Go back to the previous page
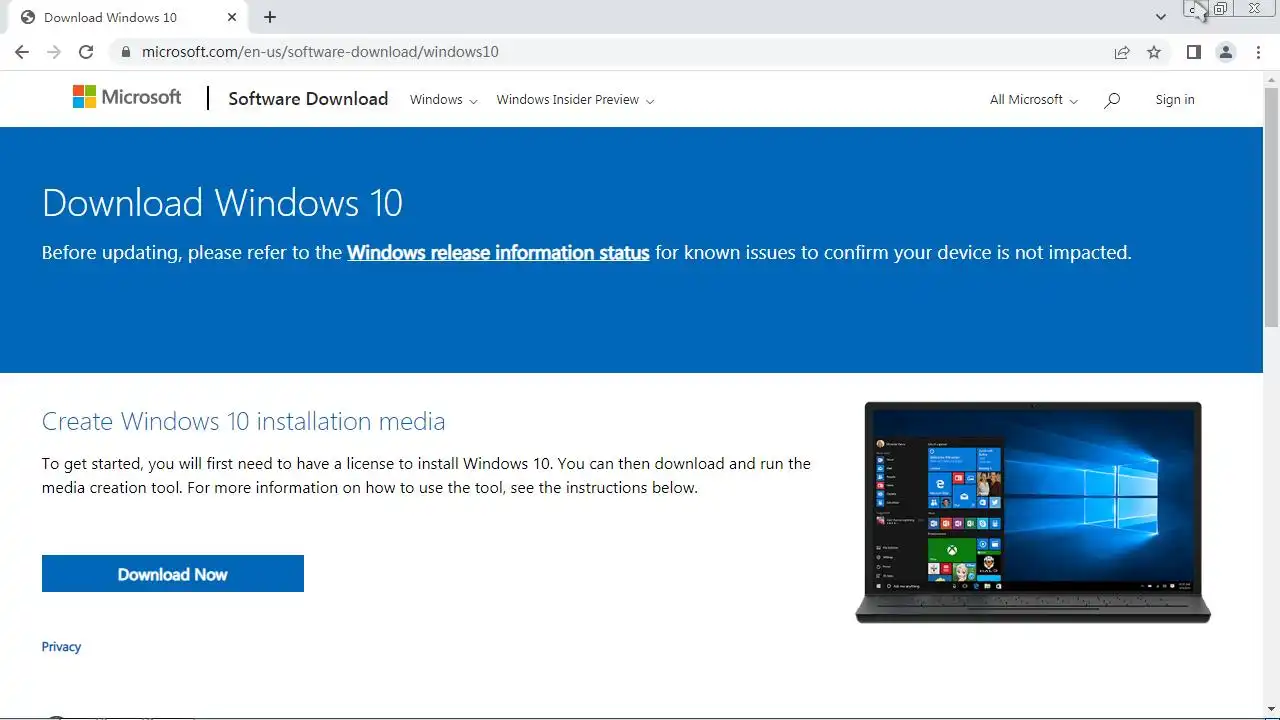This screenshot has height=720, width=1280. click(22, 52)
